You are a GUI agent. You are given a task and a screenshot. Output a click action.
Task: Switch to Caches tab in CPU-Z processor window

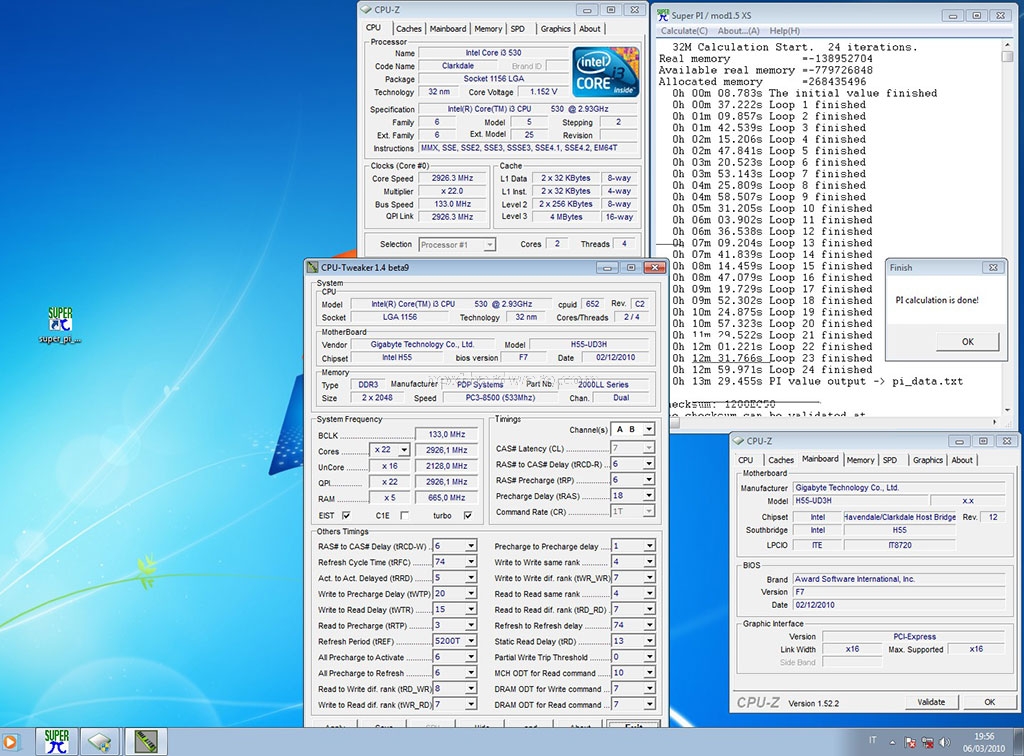[x=408, y=29]
